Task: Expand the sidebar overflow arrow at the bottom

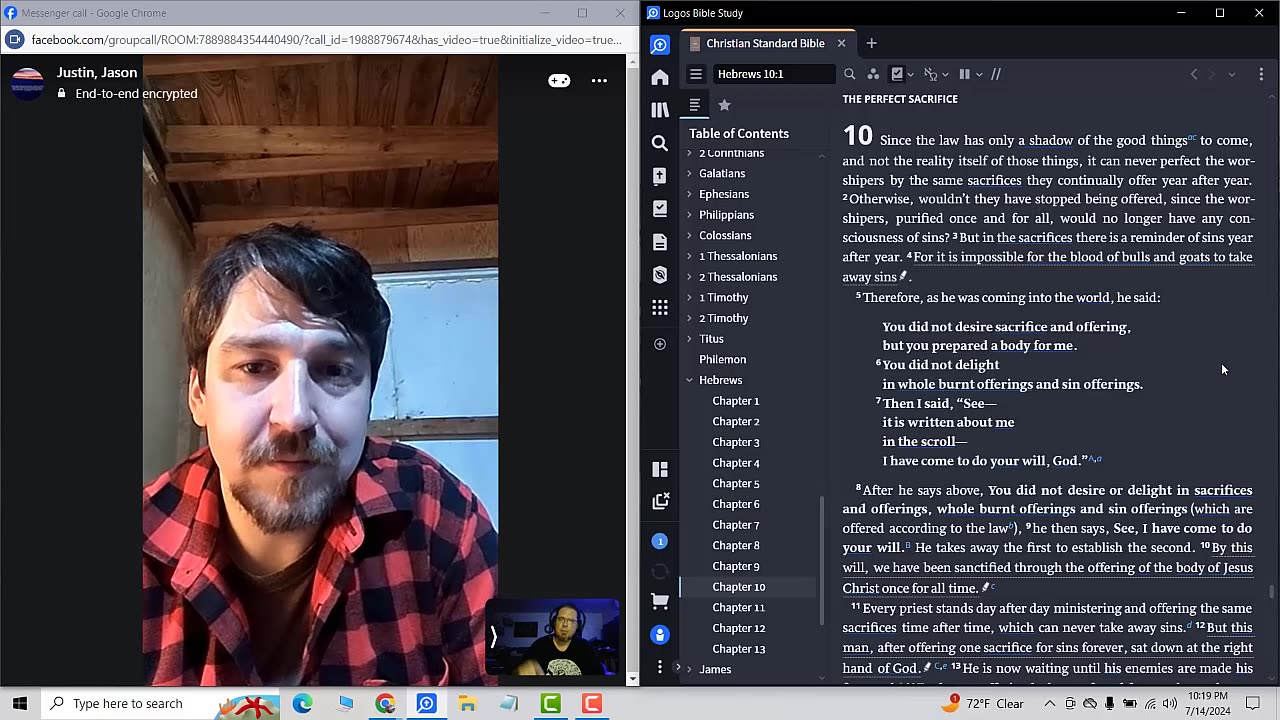Action: (677, 667)
